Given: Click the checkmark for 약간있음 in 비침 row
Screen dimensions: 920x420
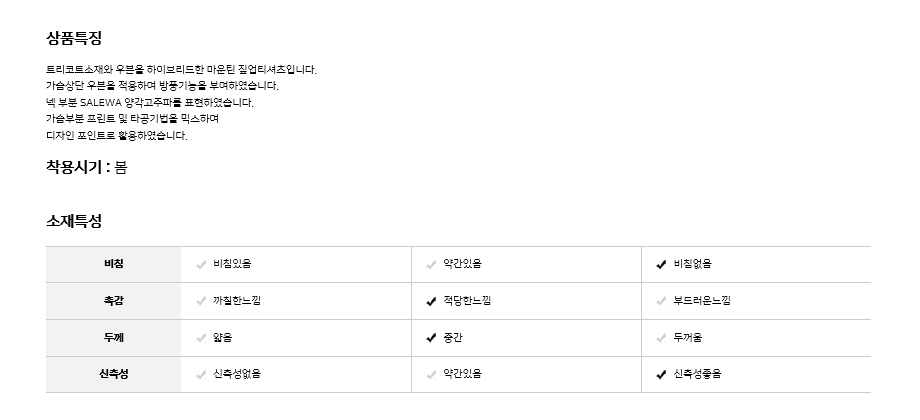Looking at the screenshot, I should pos(431,265).
